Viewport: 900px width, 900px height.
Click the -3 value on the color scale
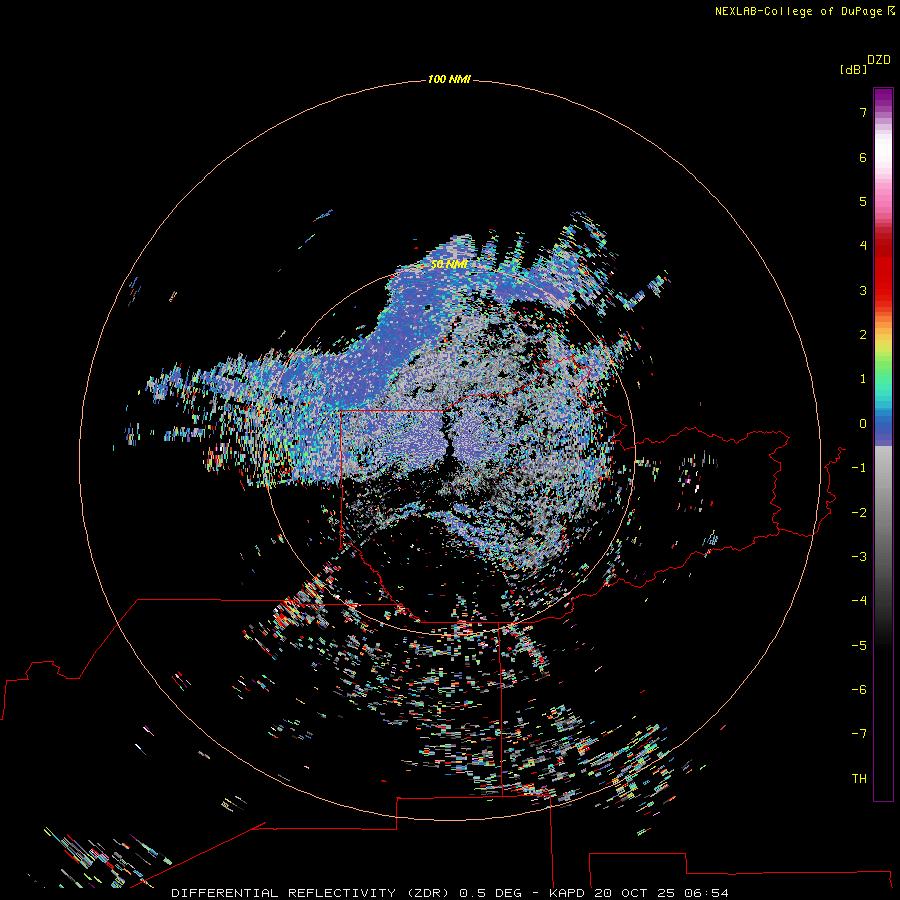click(x=859, y=557)
